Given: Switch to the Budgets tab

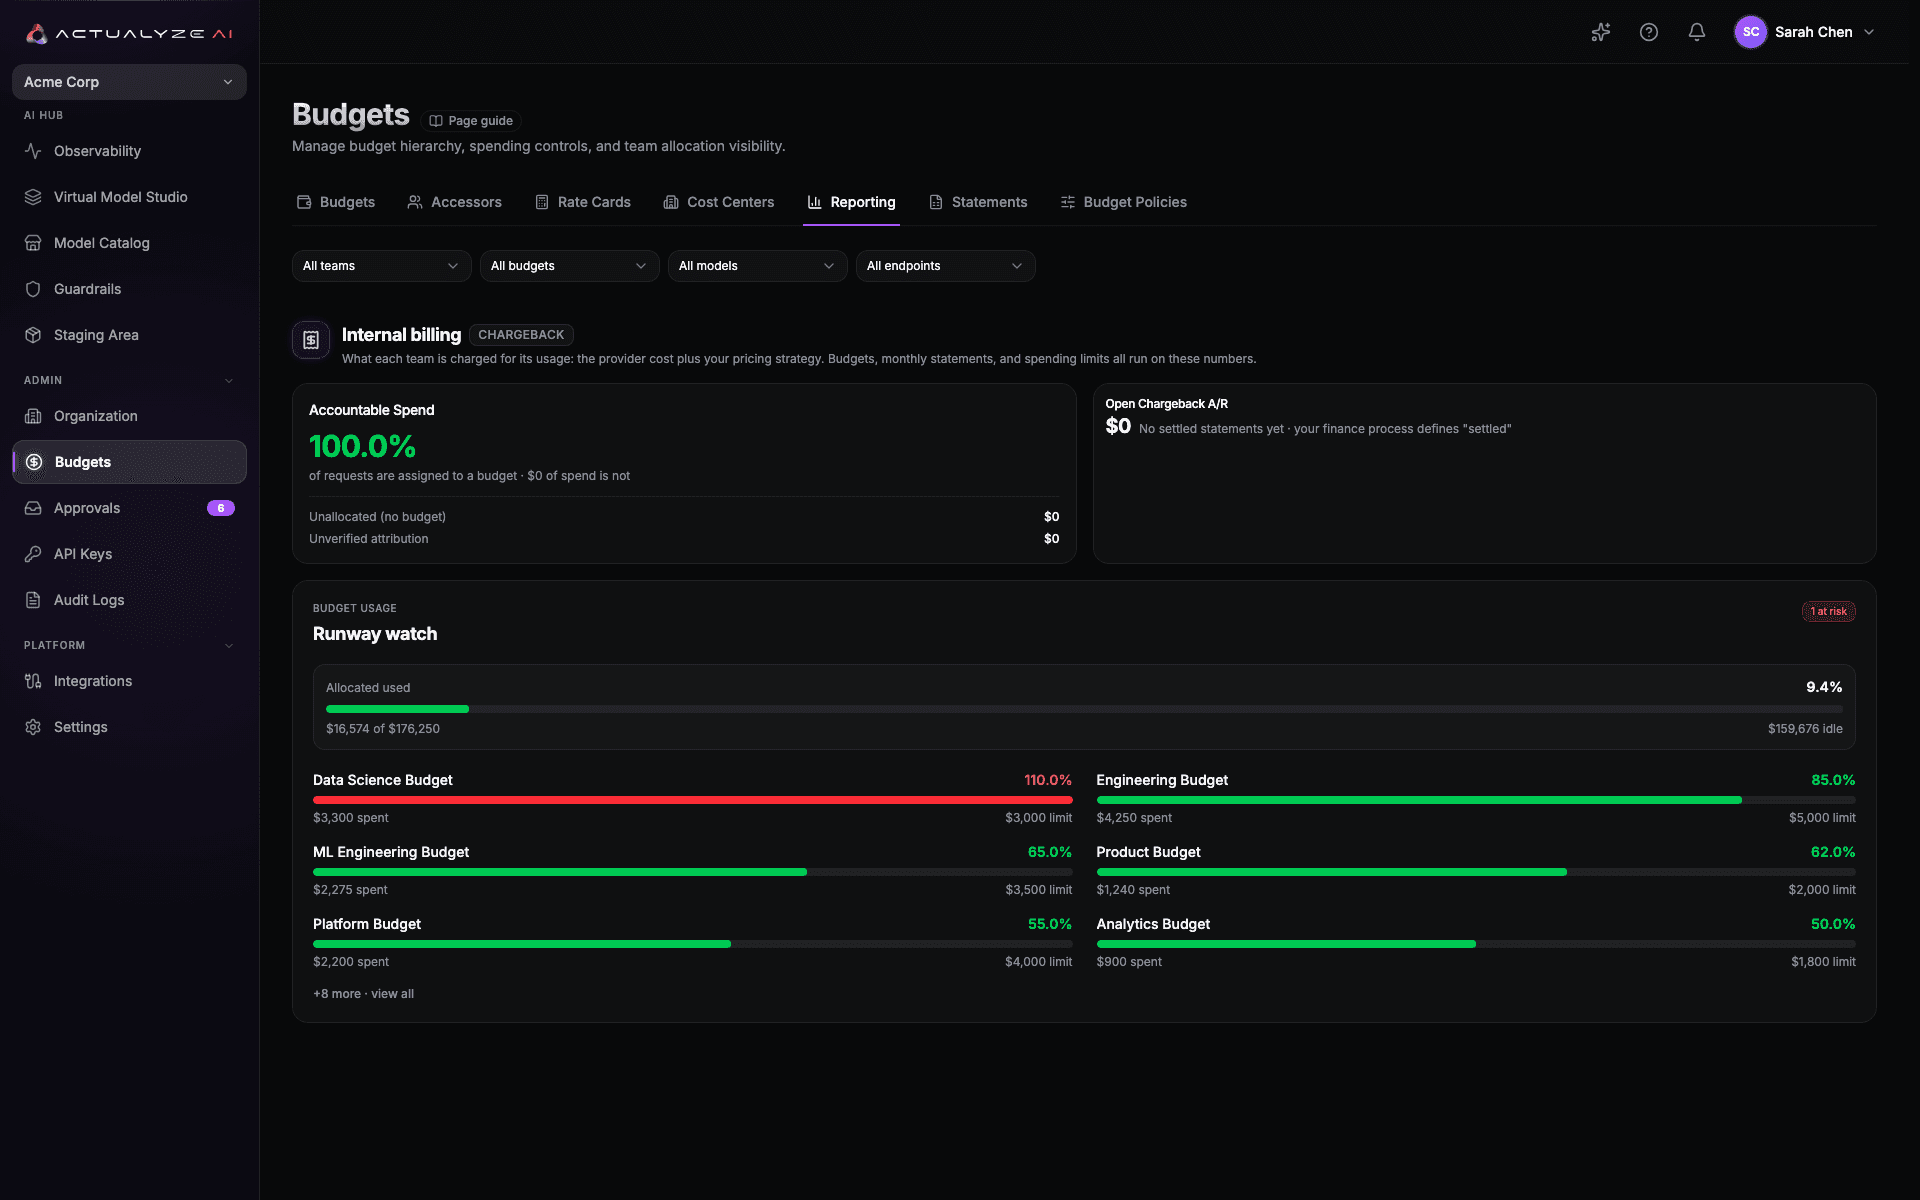Looking at the screenshot, I should 336,202.
